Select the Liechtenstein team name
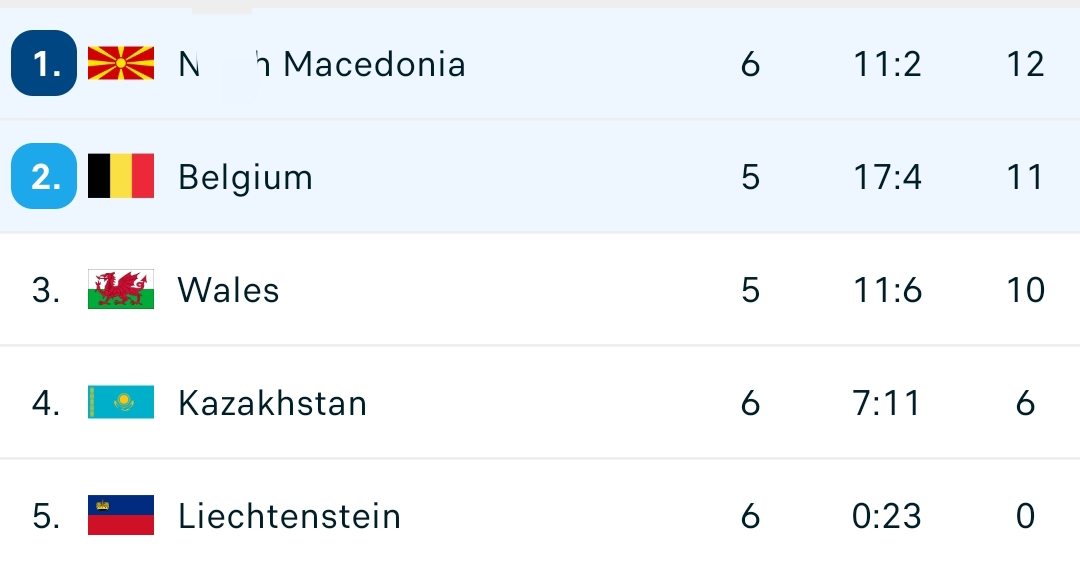This screenshot has width=1080, height=564. click(x=289, y=516)
